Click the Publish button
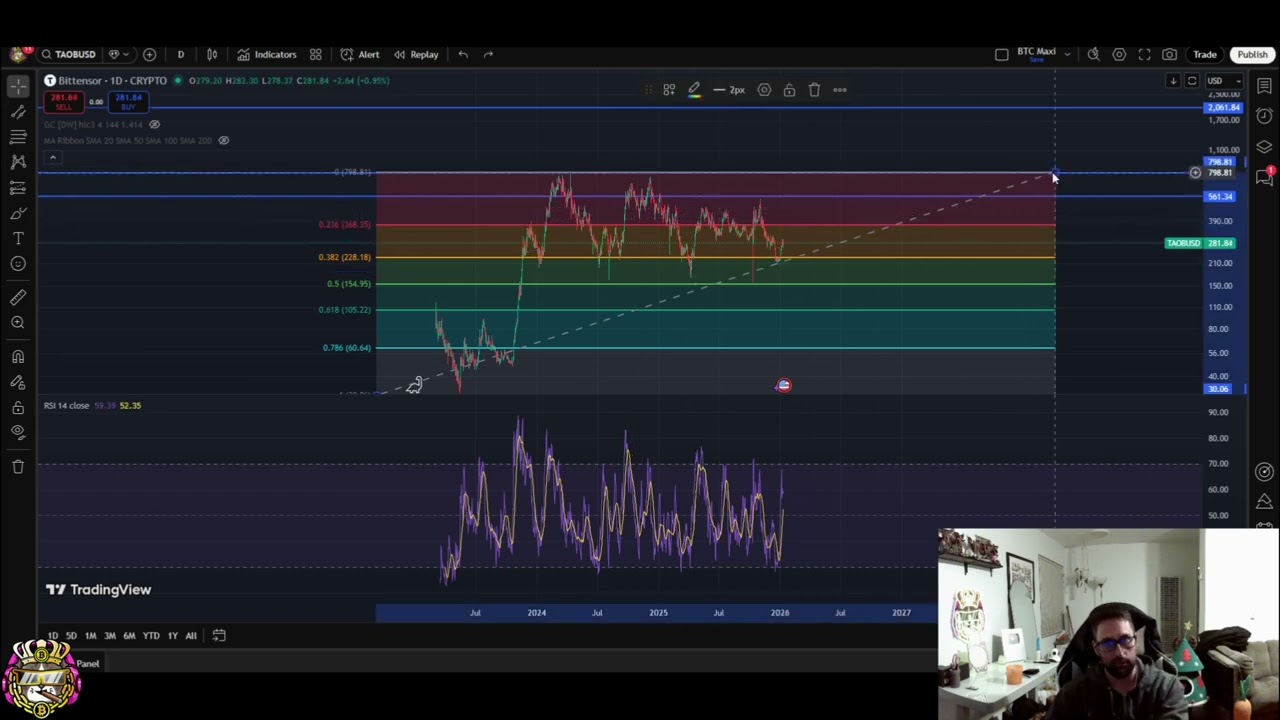1280x720 pixels. click(x=1252, y=54)
